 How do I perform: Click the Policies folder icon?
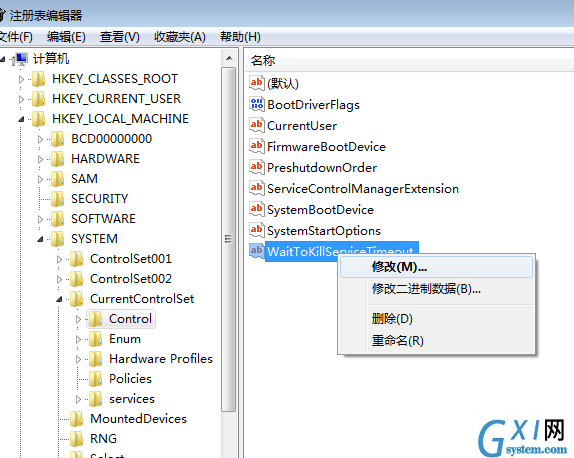96,379
